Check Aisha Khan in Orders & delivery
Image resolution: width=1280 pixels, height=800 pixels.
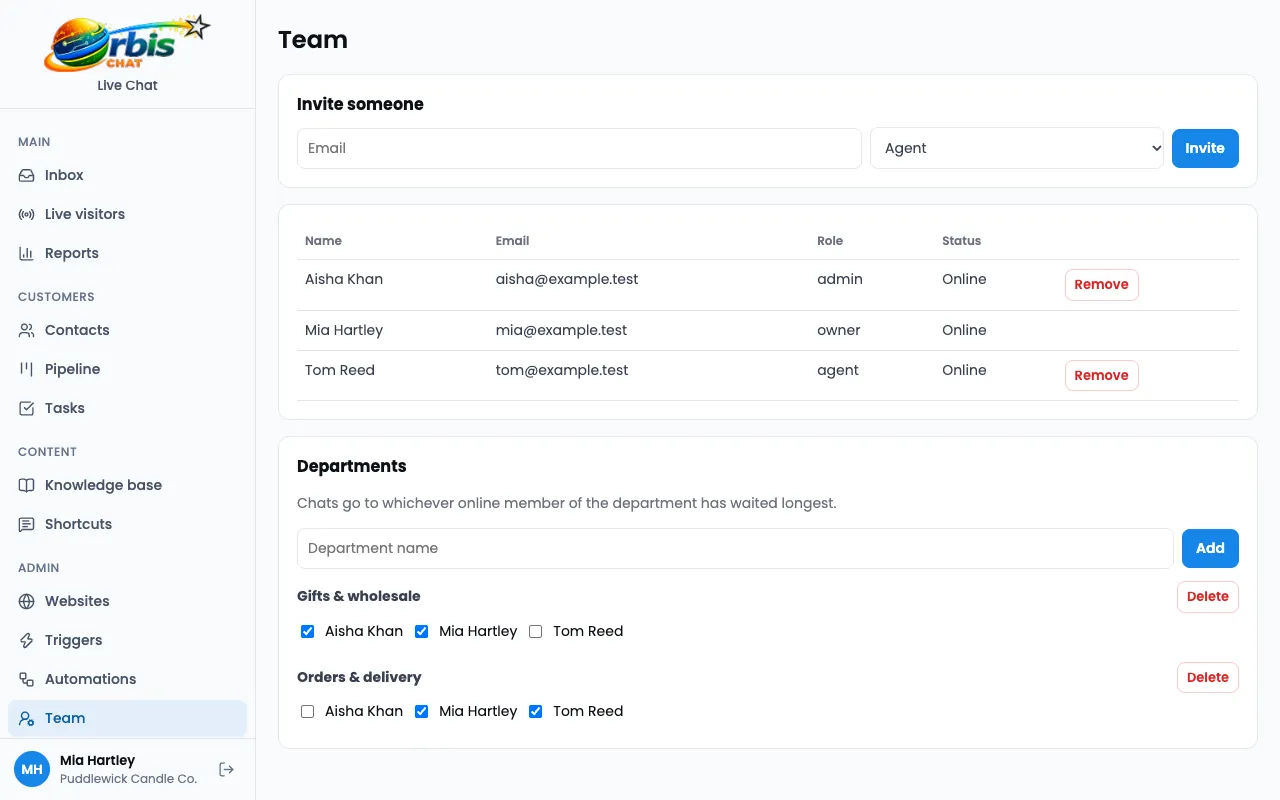[x=308, y=711]
